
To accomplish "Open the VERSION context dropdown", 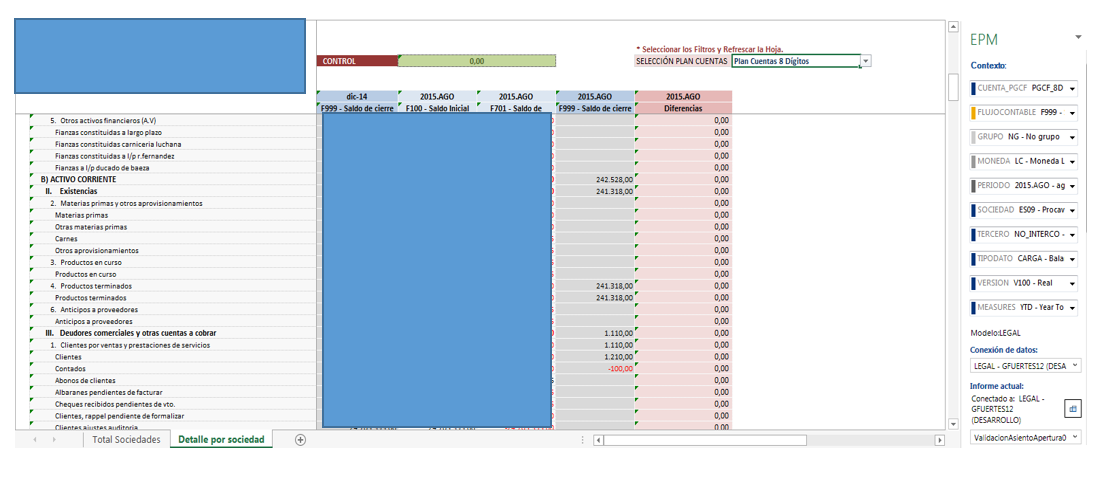I will 1072,283.
